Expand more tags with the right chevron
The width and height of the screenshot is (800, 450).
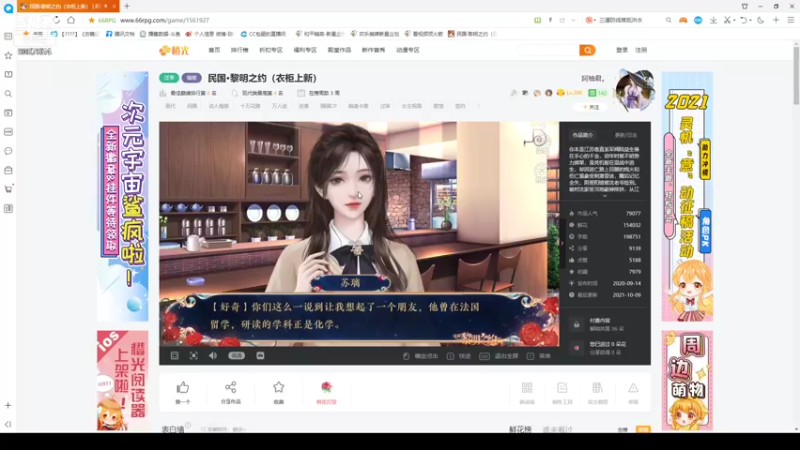pos(478,106)
